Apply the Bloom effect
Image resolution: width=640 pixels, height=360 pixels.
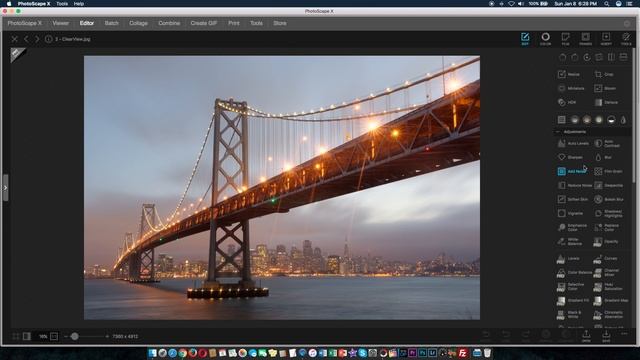[606, 88]
